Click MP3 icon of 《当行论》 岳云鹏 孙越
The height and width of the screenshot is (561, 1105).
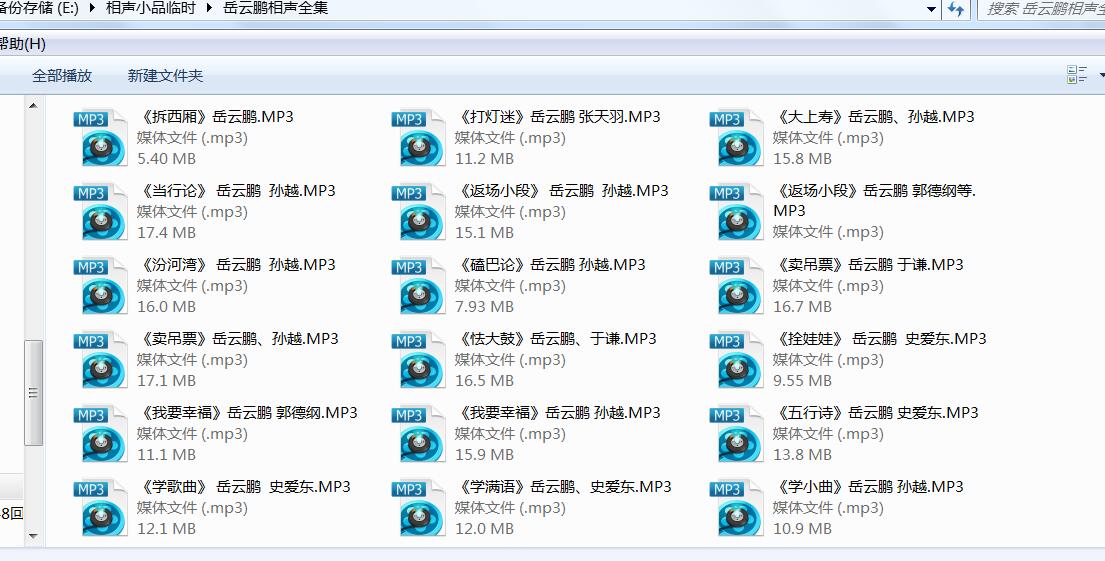(100, 211)
